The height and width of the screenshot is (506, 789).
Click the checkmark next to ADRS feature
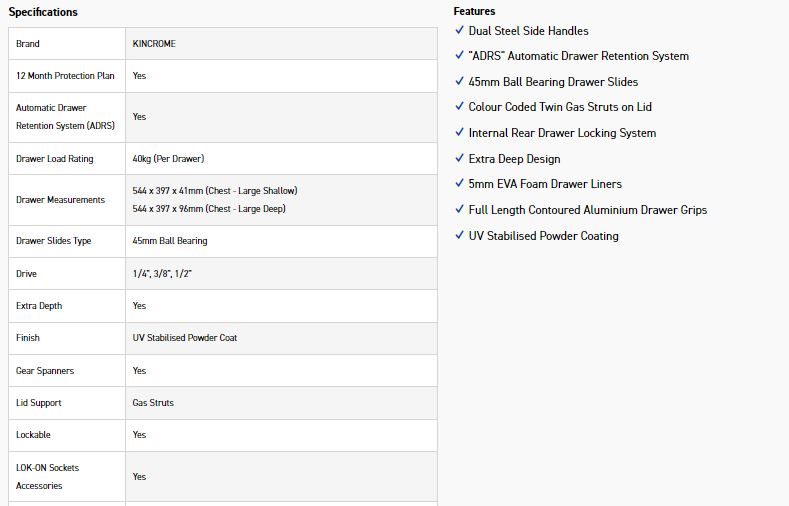(x=459, y=56)
